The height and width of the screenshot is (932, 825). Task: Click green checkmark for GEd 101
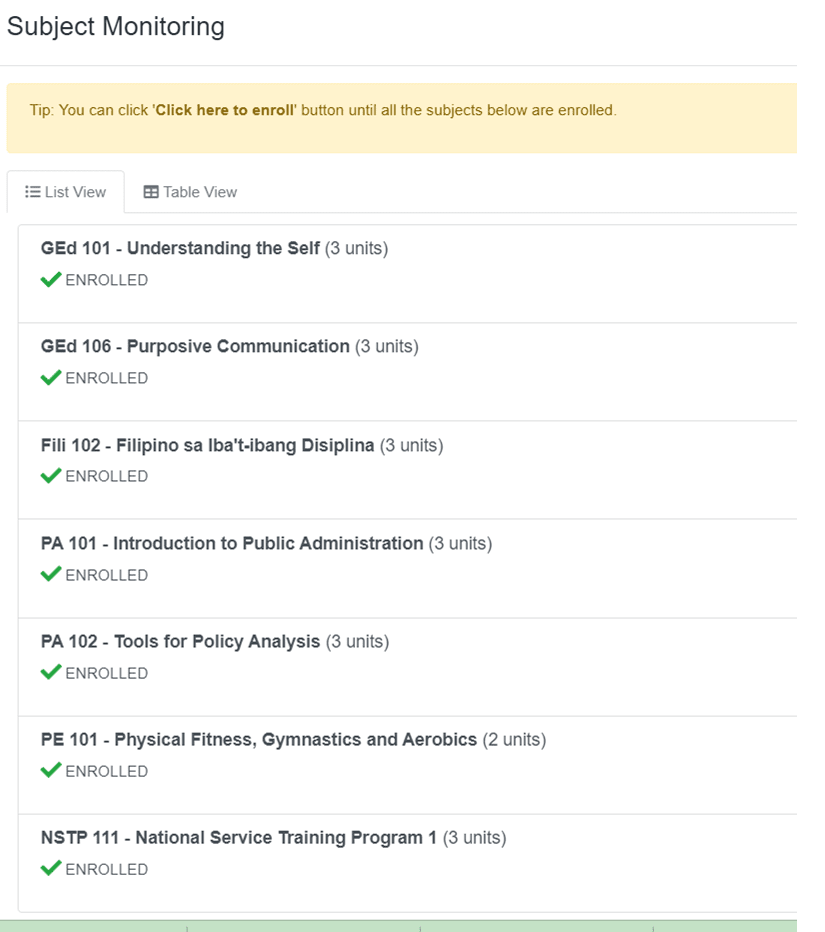tap(51, 279)
